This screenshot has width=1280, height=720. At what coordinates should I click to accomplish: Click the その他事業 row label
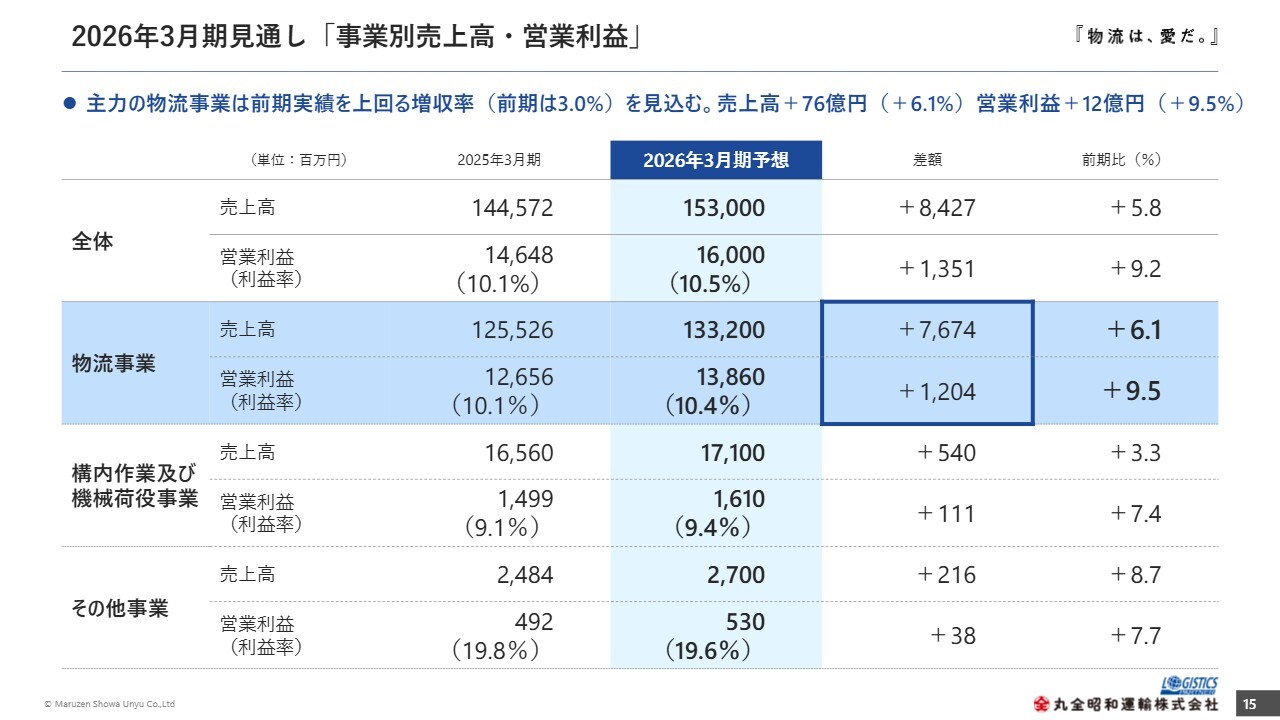[120, 609]
